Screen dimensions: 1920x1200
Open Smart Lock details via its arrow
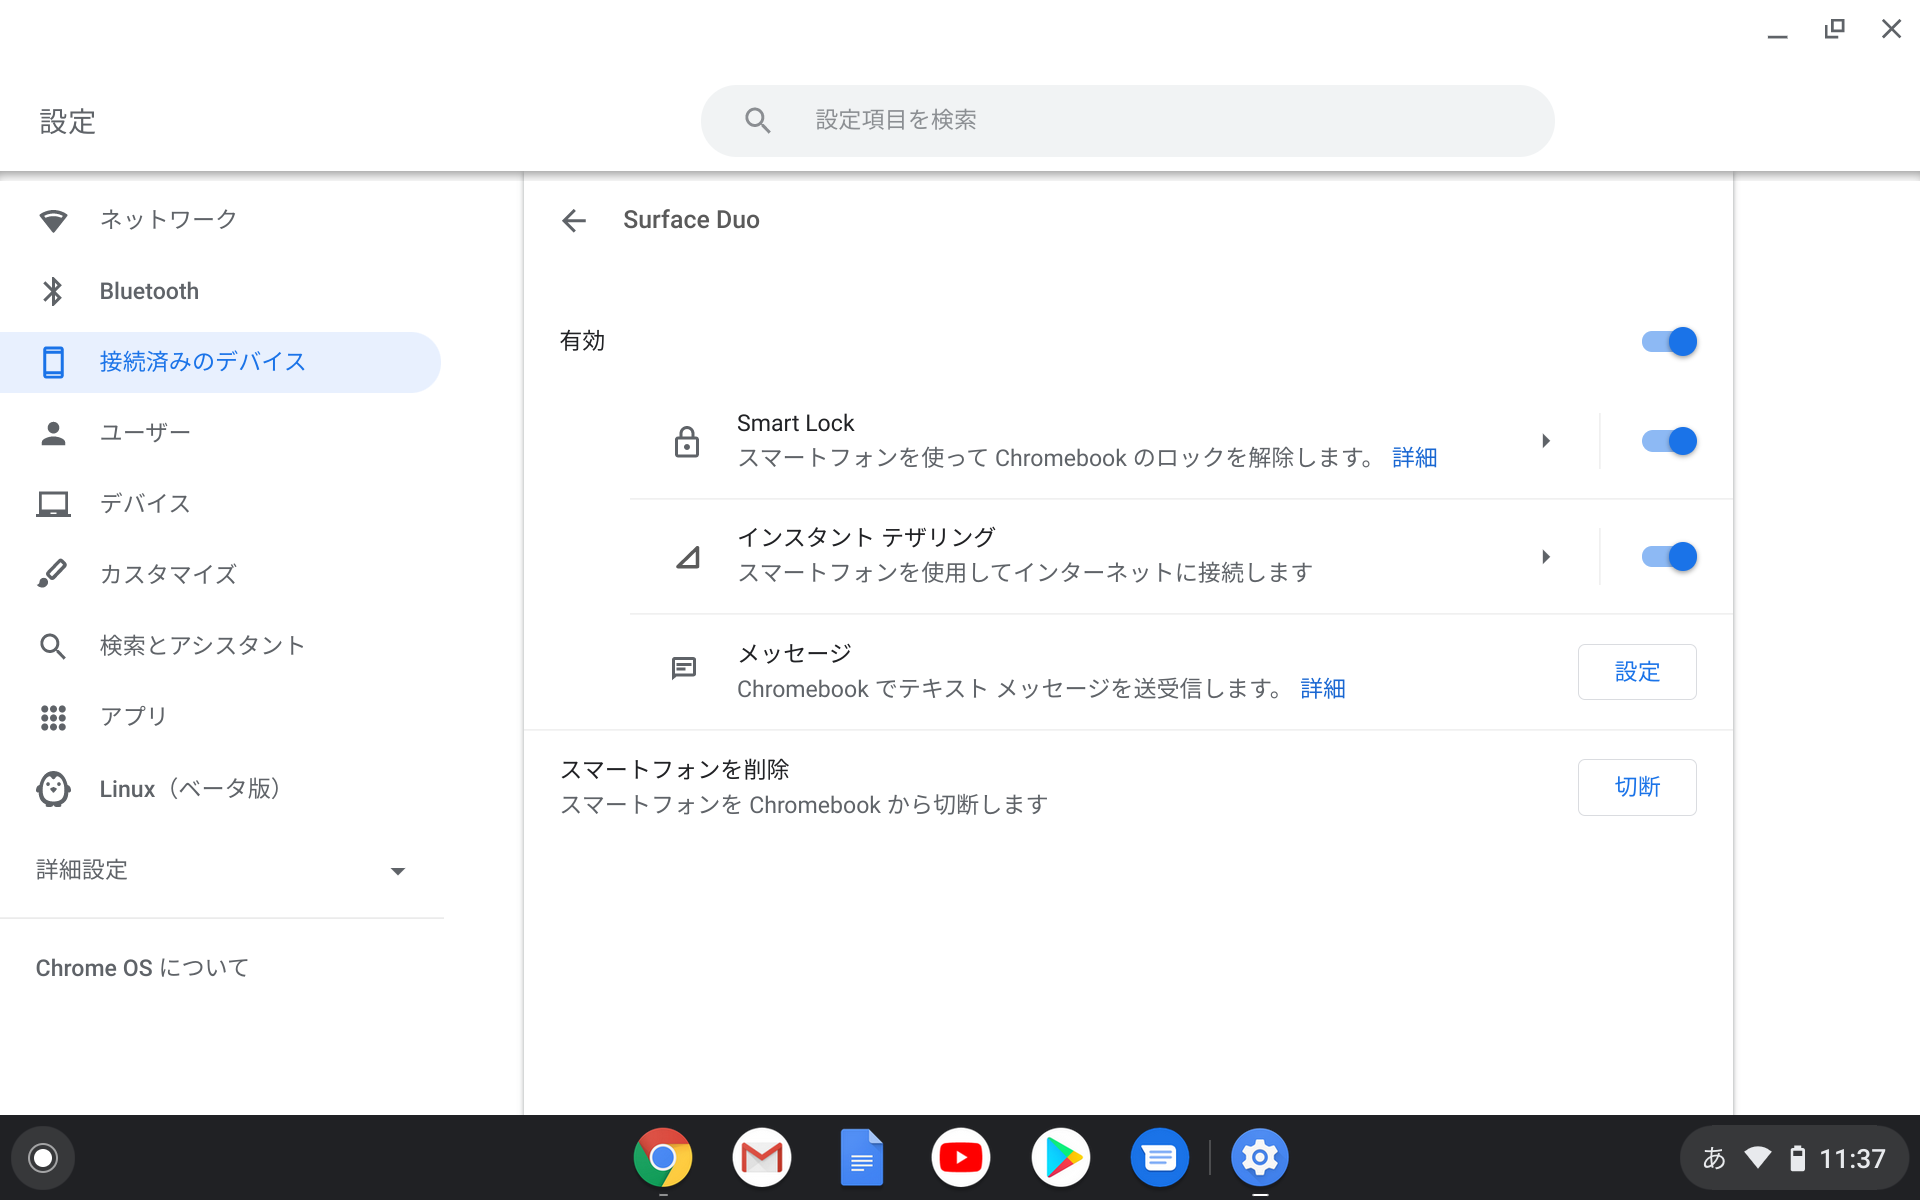pyautogui.click(x=1546, y=440)
